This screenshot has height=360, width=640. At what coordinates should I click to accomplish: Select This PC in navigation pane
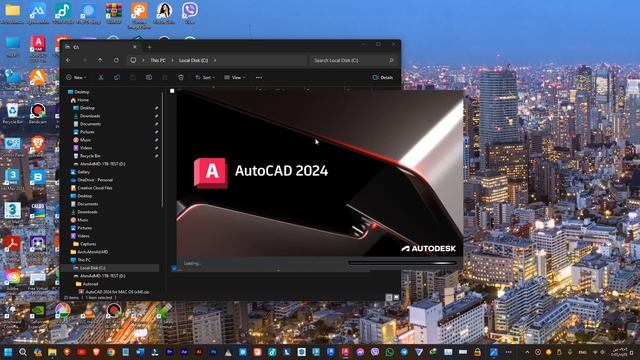[x=81, y=260]
